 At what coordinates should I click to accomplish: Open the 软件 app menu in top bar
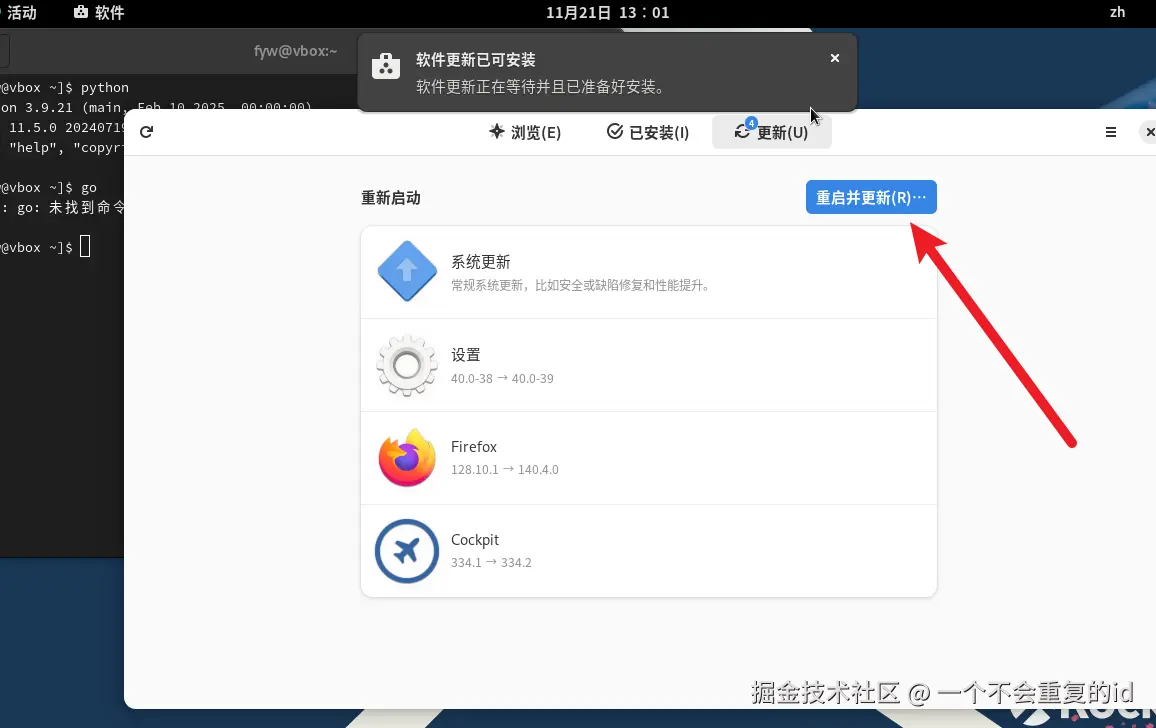coord(99,13)
